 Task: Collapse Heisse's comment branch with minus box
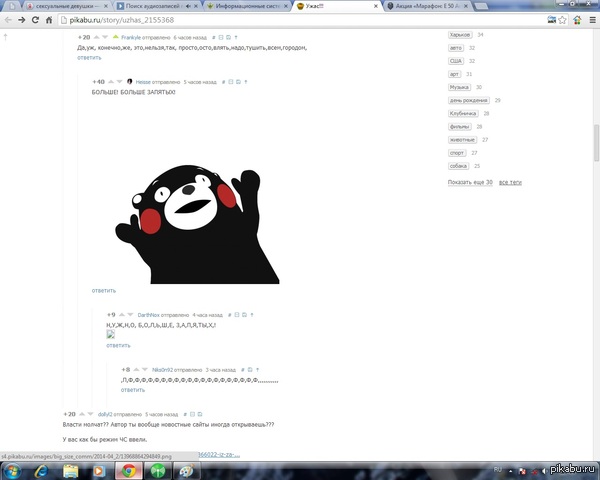tap(231, 82)
